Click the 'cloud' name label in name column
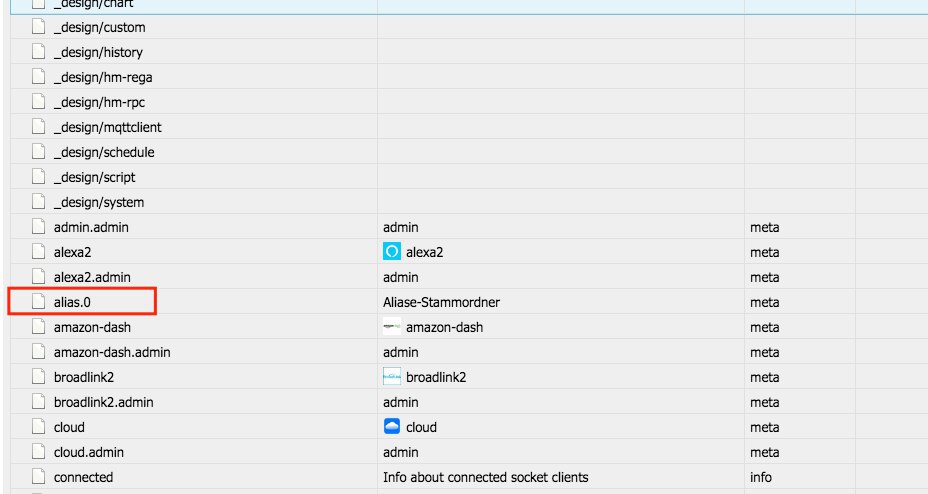This screenshot has height=494, width=928. (x=421, y=427)
